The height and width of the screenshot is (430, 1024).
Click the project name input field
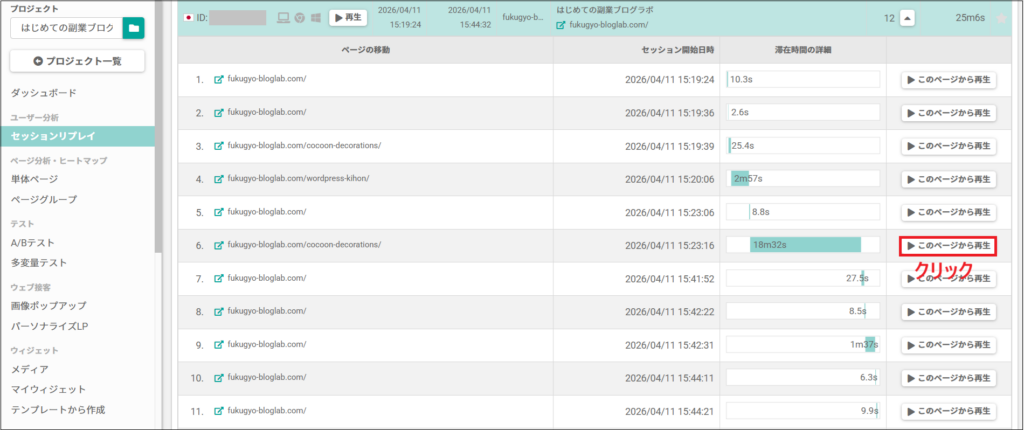coord(65,28)
